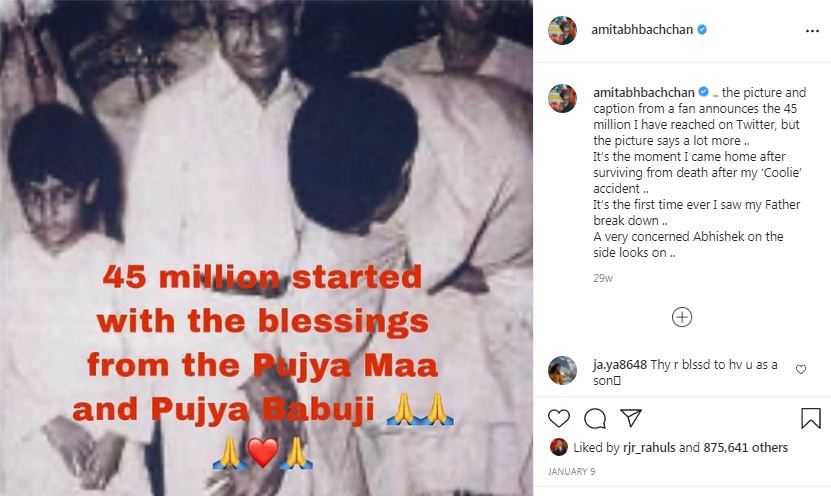
Task: Open rjr_rahuls small liker avatar
Action: (559, 447)
